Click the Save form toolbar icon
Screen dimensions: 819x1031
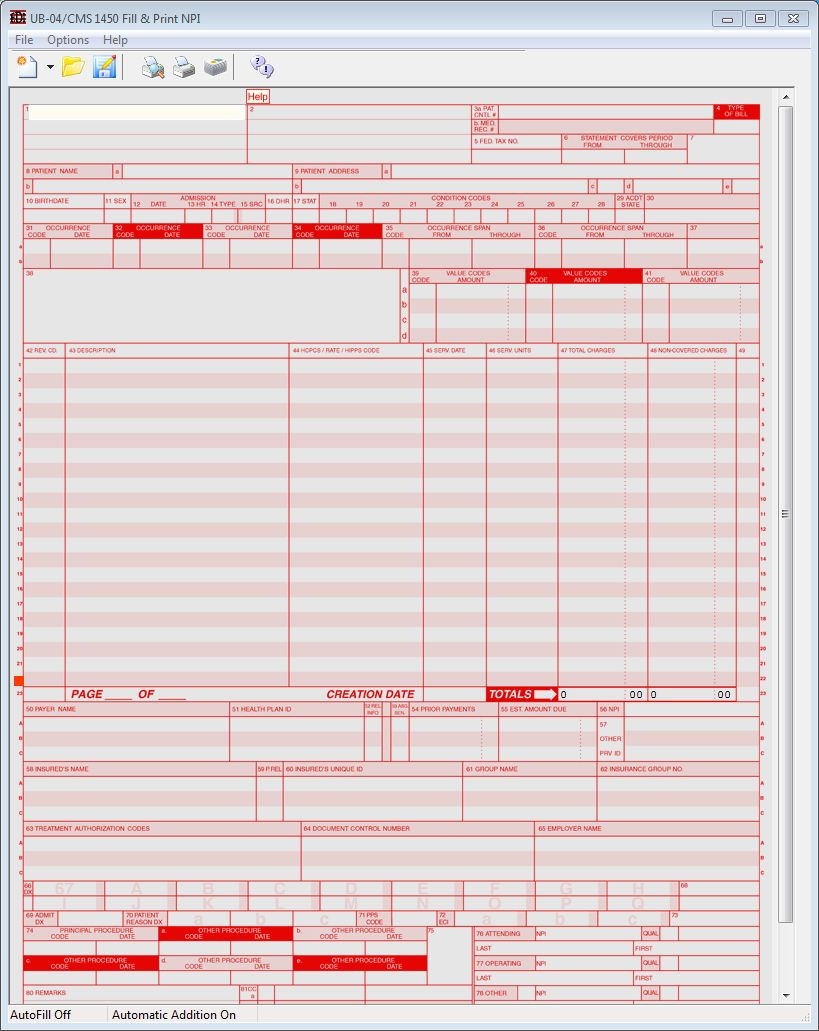tap(104, 67)
